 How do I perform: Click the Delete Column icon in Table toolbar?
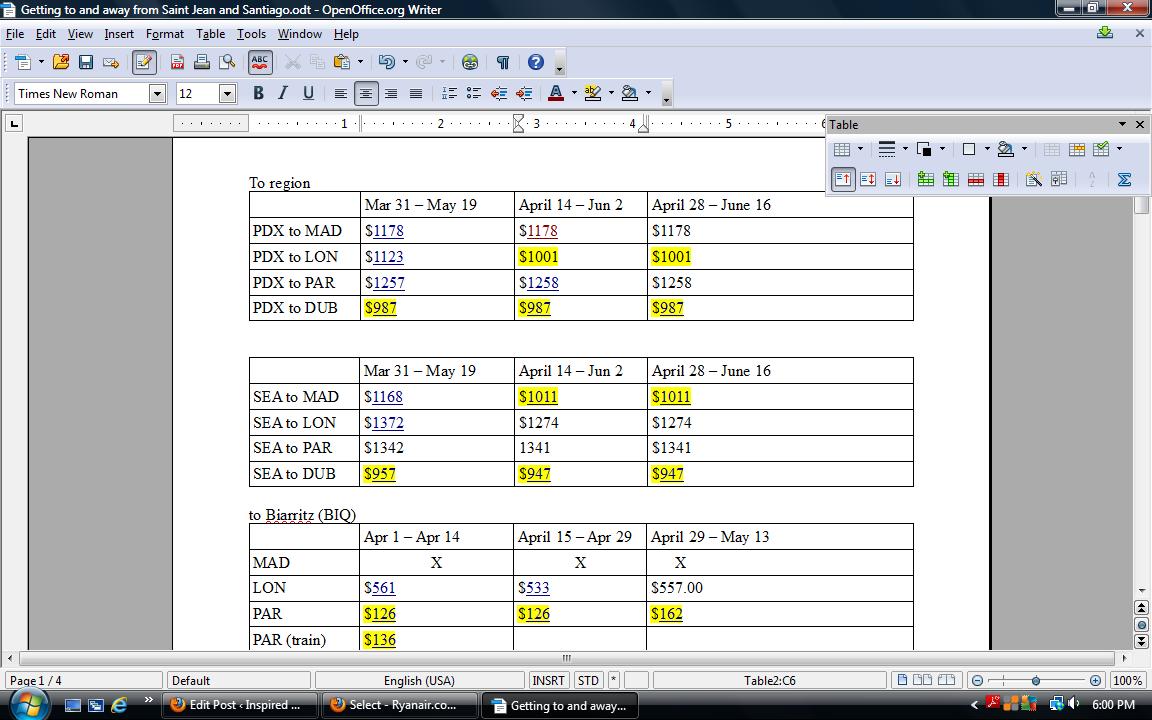click(x=1000, y=179)
